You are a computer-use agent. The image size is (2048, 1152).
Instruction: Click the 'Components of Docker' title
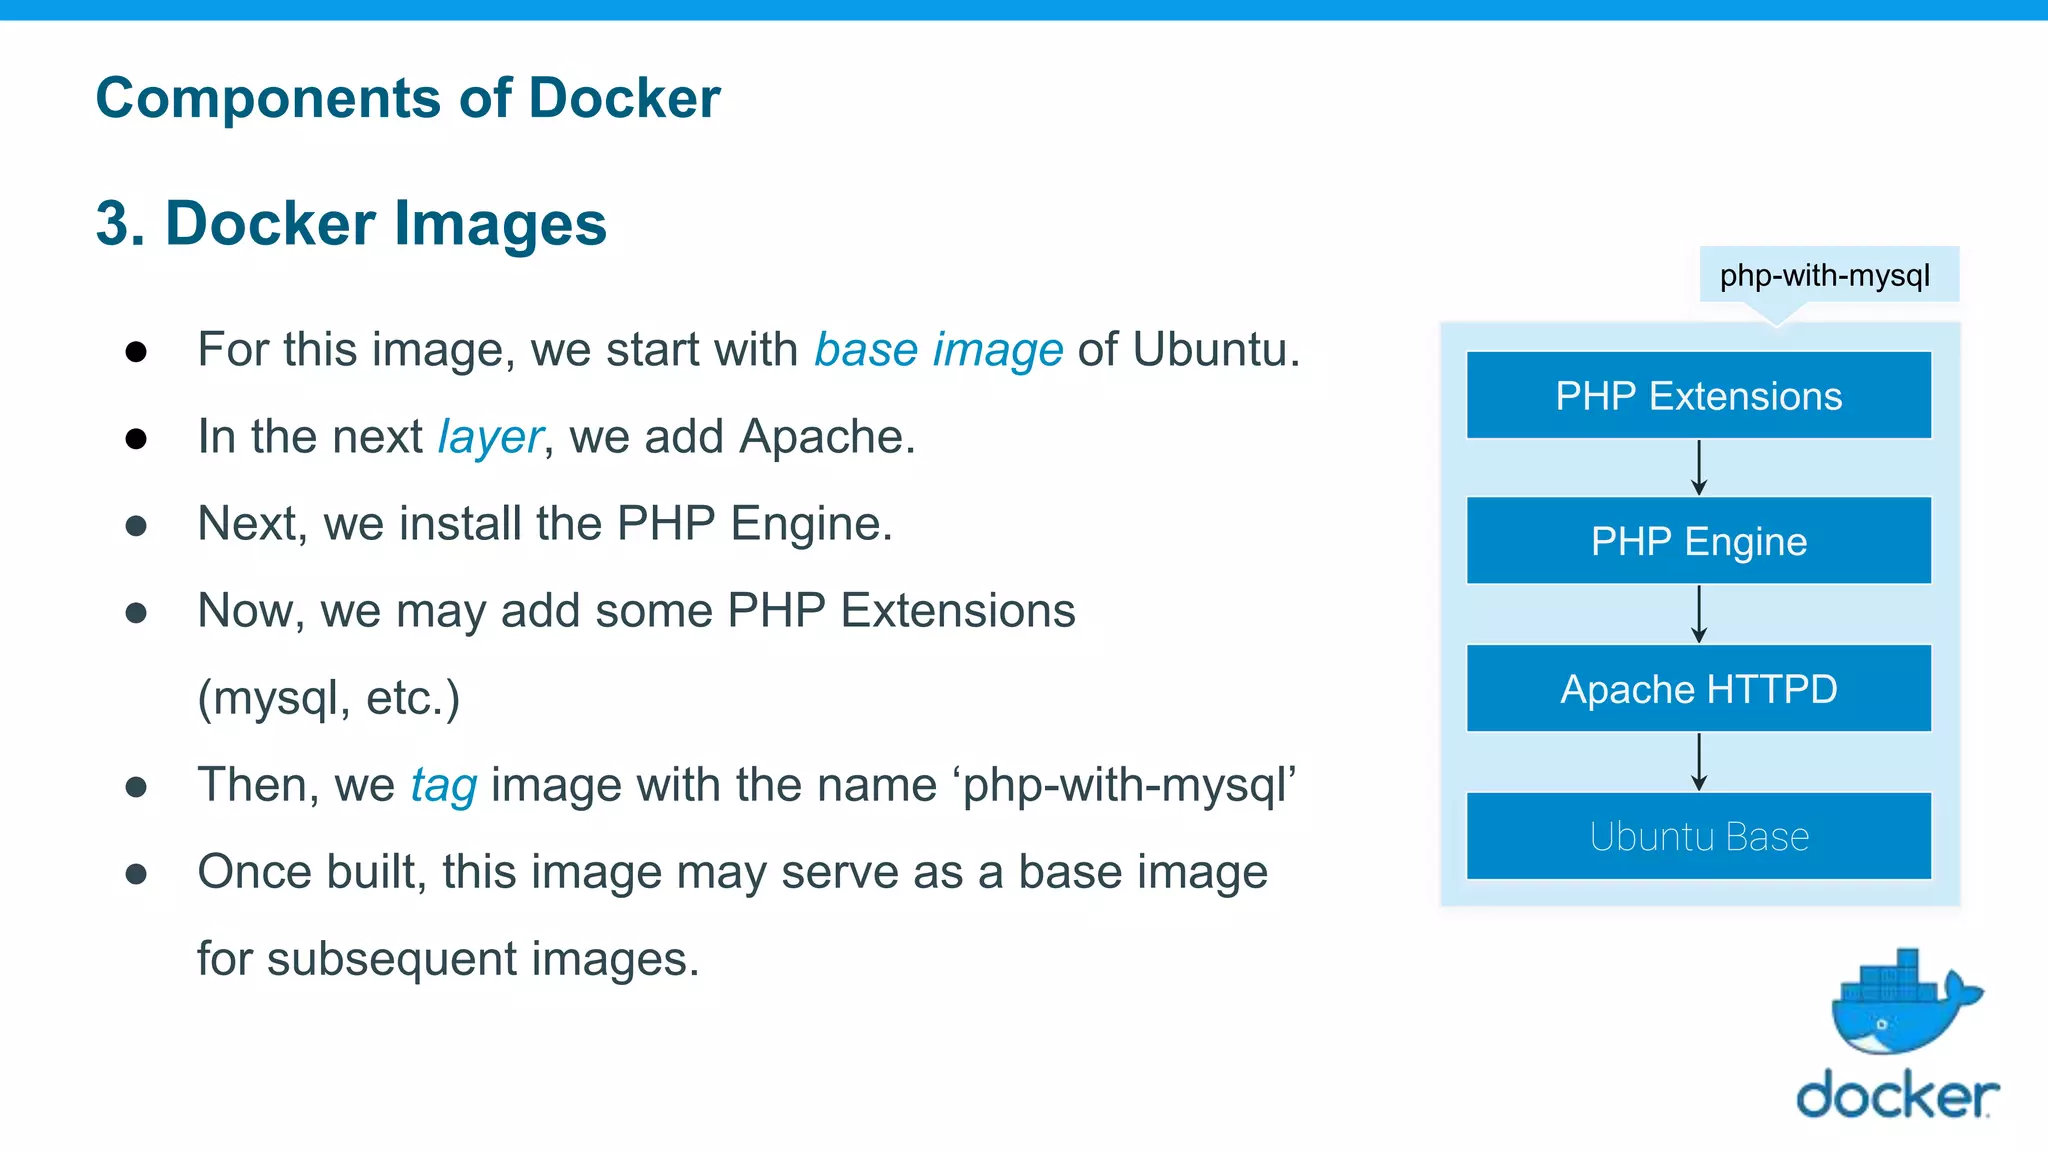407,98
